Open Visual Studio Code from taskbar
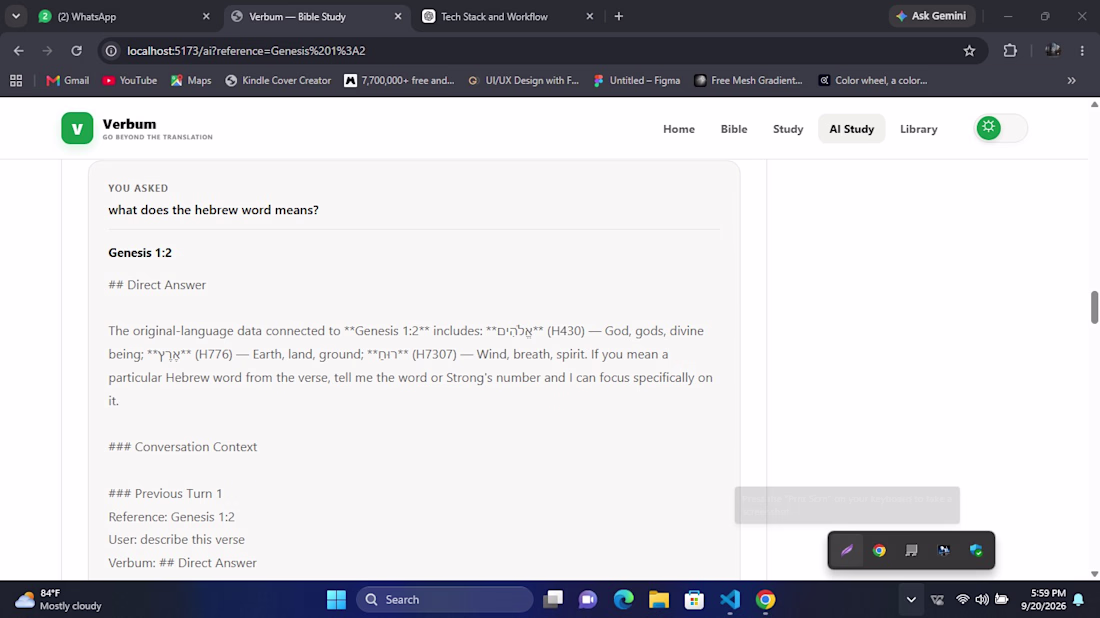This screenshot has height=618, width=1100. tap(730, 600)
